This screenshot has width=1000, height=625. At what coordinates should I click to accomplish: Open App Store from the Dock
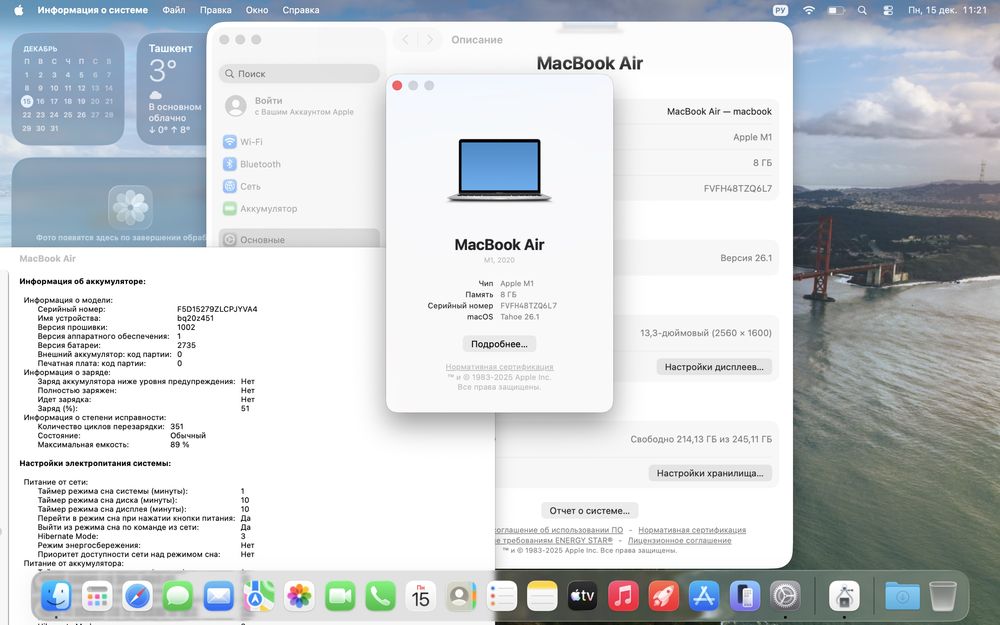pyautogui.click(x=704, y=597)
